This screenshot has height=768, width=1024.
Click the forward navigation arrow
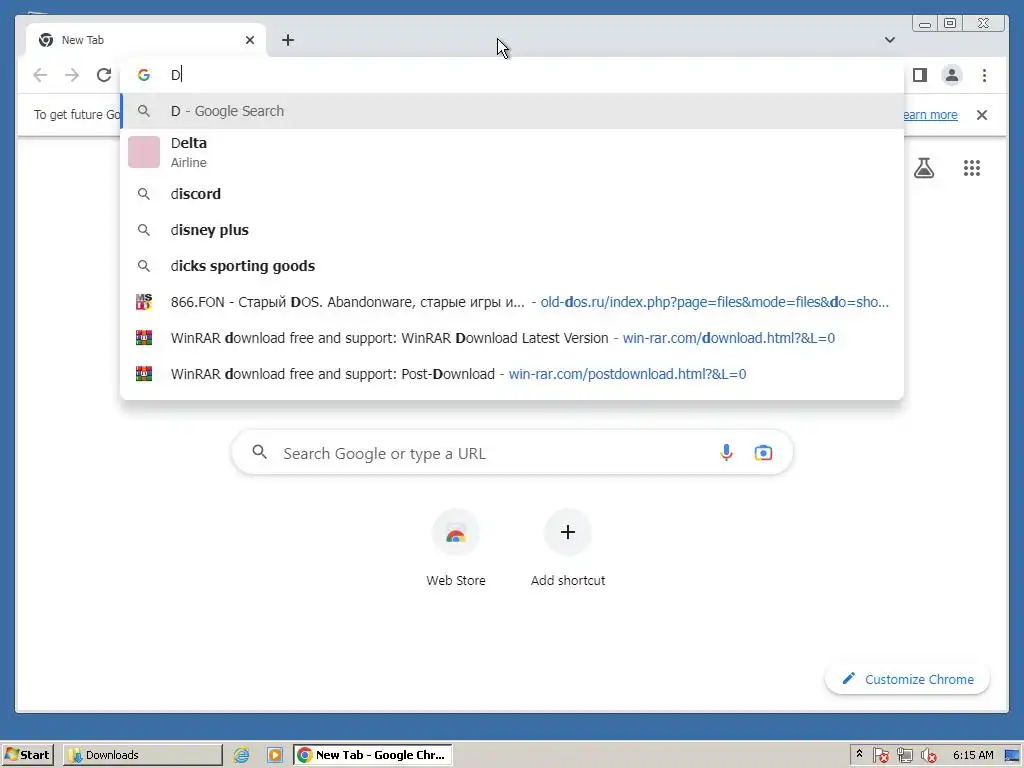72,75
